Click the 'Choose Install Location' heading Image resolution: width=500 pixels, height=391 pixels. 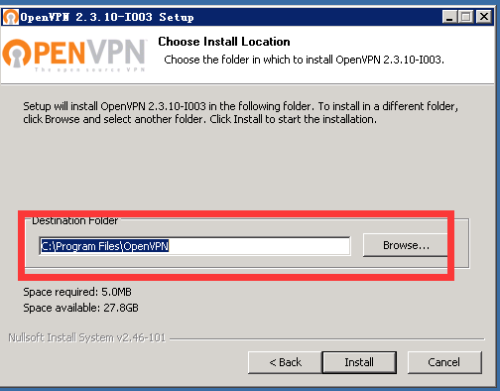(x=224, y=42)
